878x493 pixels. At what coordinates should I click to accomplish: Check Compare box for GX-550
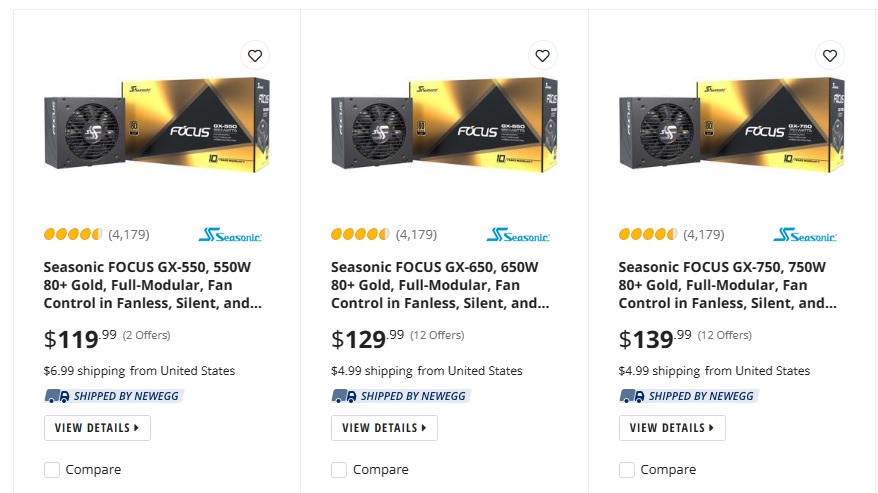coord(52,469)
